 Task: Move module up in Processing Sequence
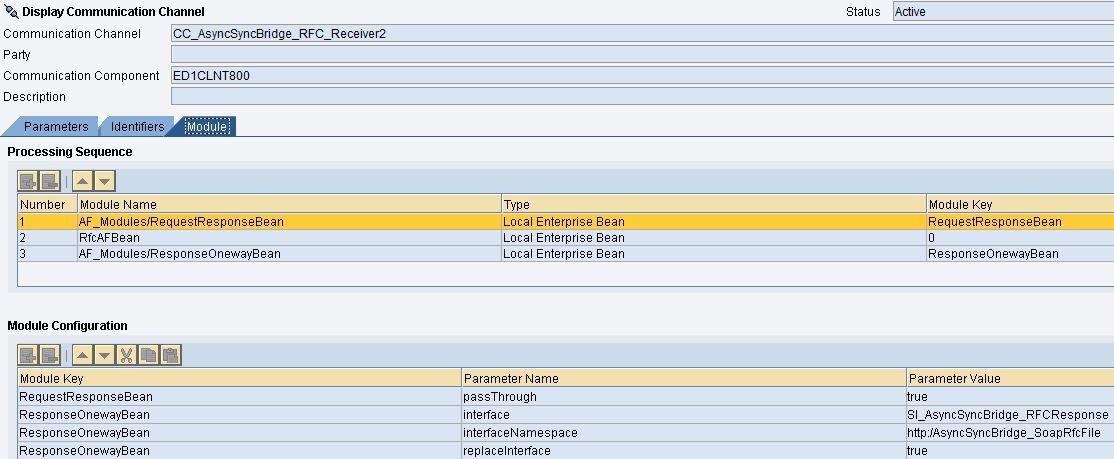click(x=84, y=181)
